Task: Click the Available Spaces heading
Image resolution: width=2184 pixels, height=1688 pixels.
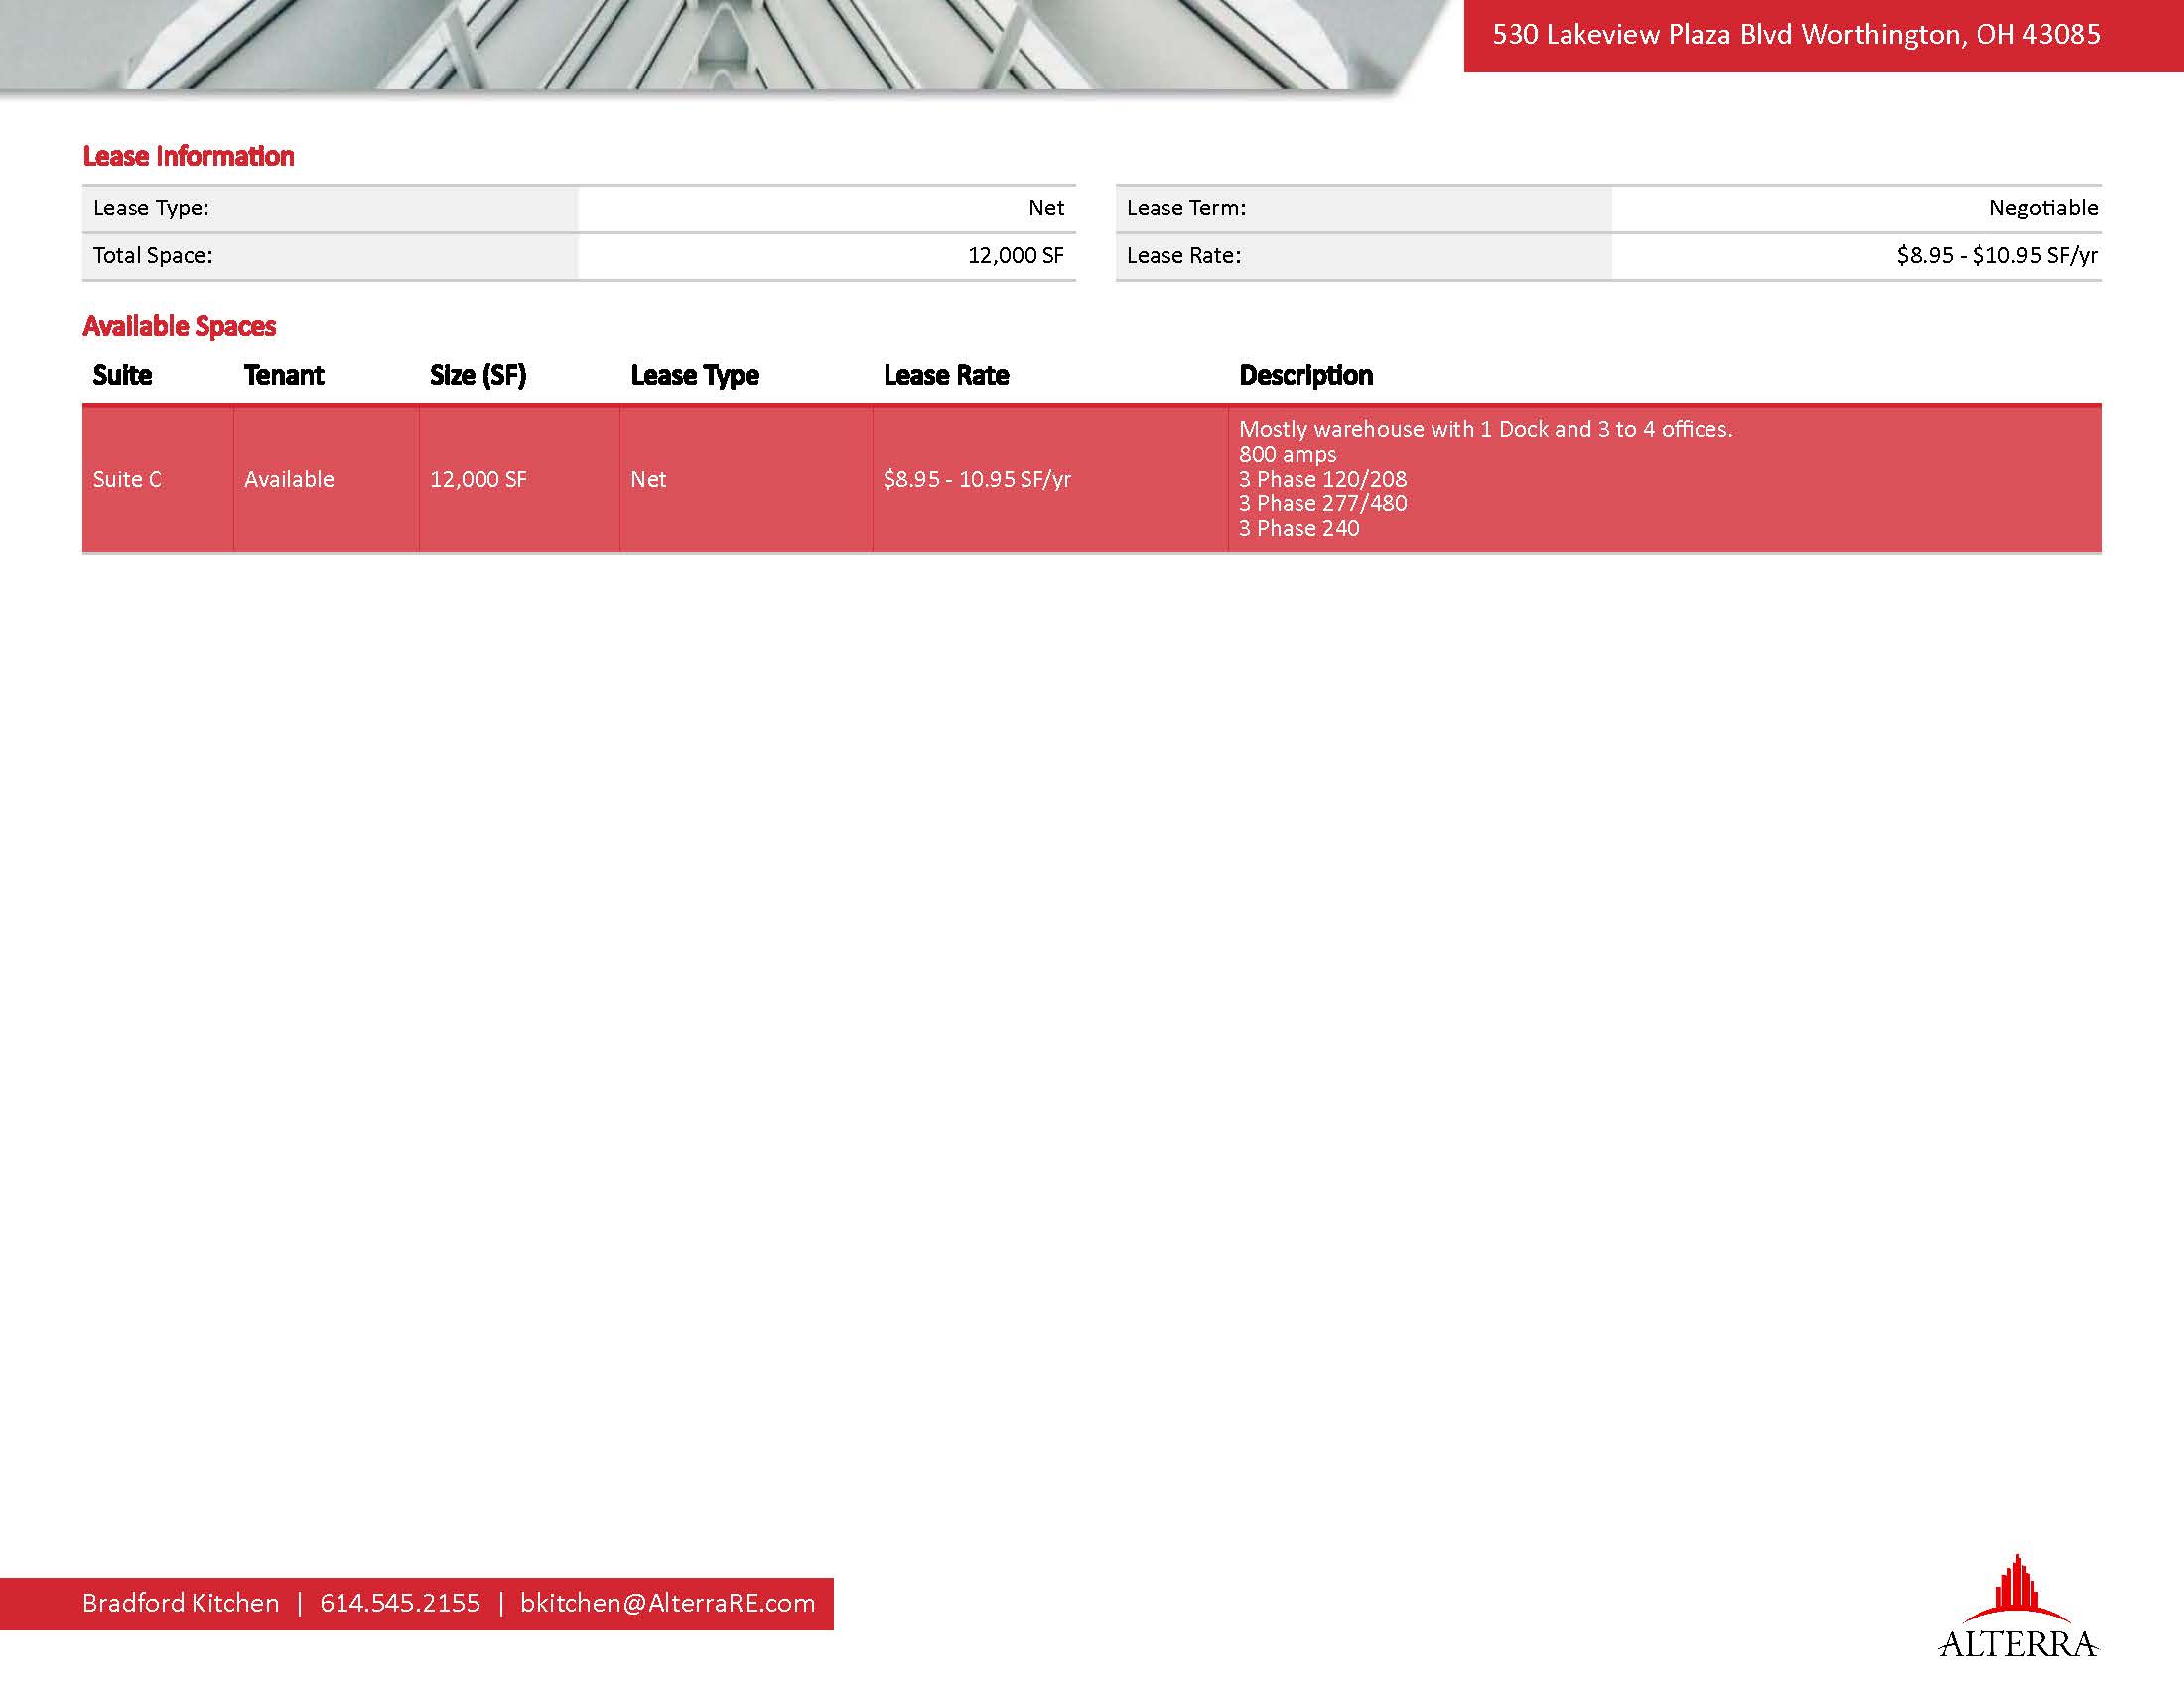Action: [179, 326]
